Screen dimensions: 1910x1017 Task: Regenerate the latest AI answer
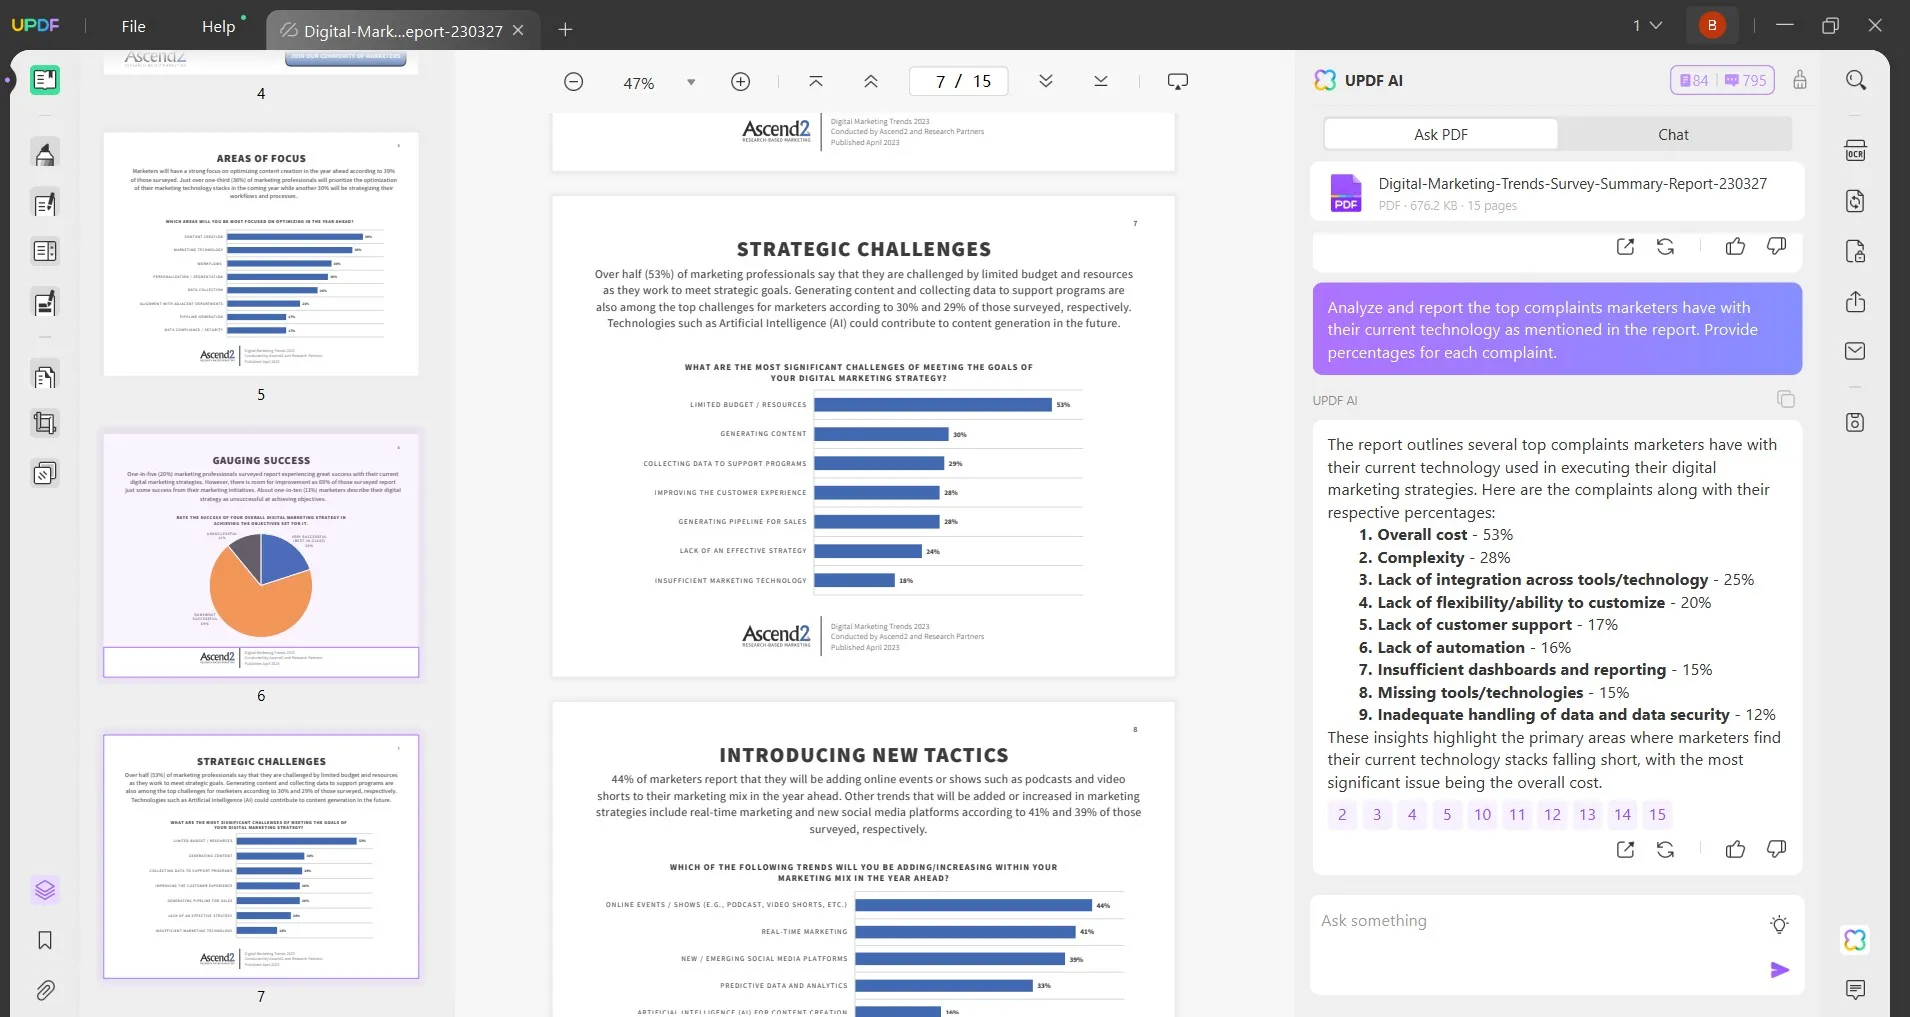click(1666, 849)
